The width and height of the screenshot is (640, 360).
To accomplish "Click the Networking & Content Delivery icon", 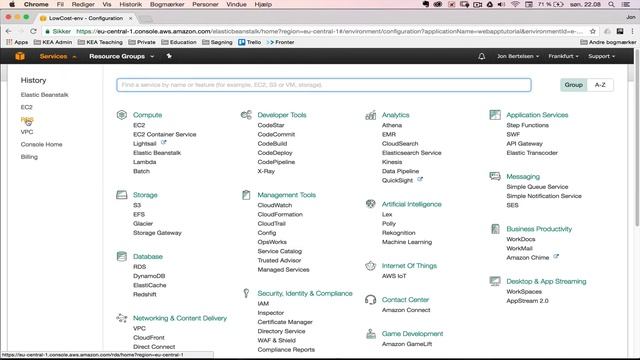I will point(122,318).
